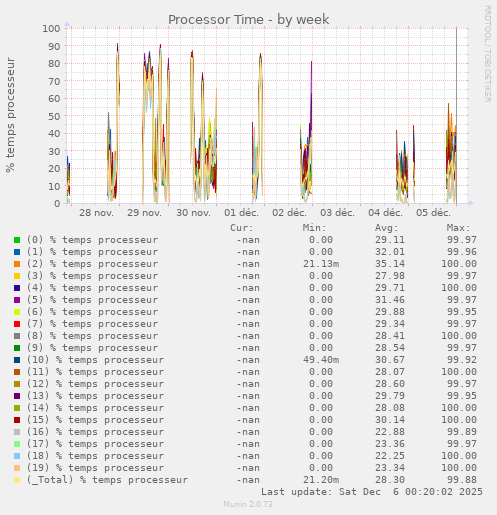Click the '02 déc.' x-axis date label

click(289, 213)
